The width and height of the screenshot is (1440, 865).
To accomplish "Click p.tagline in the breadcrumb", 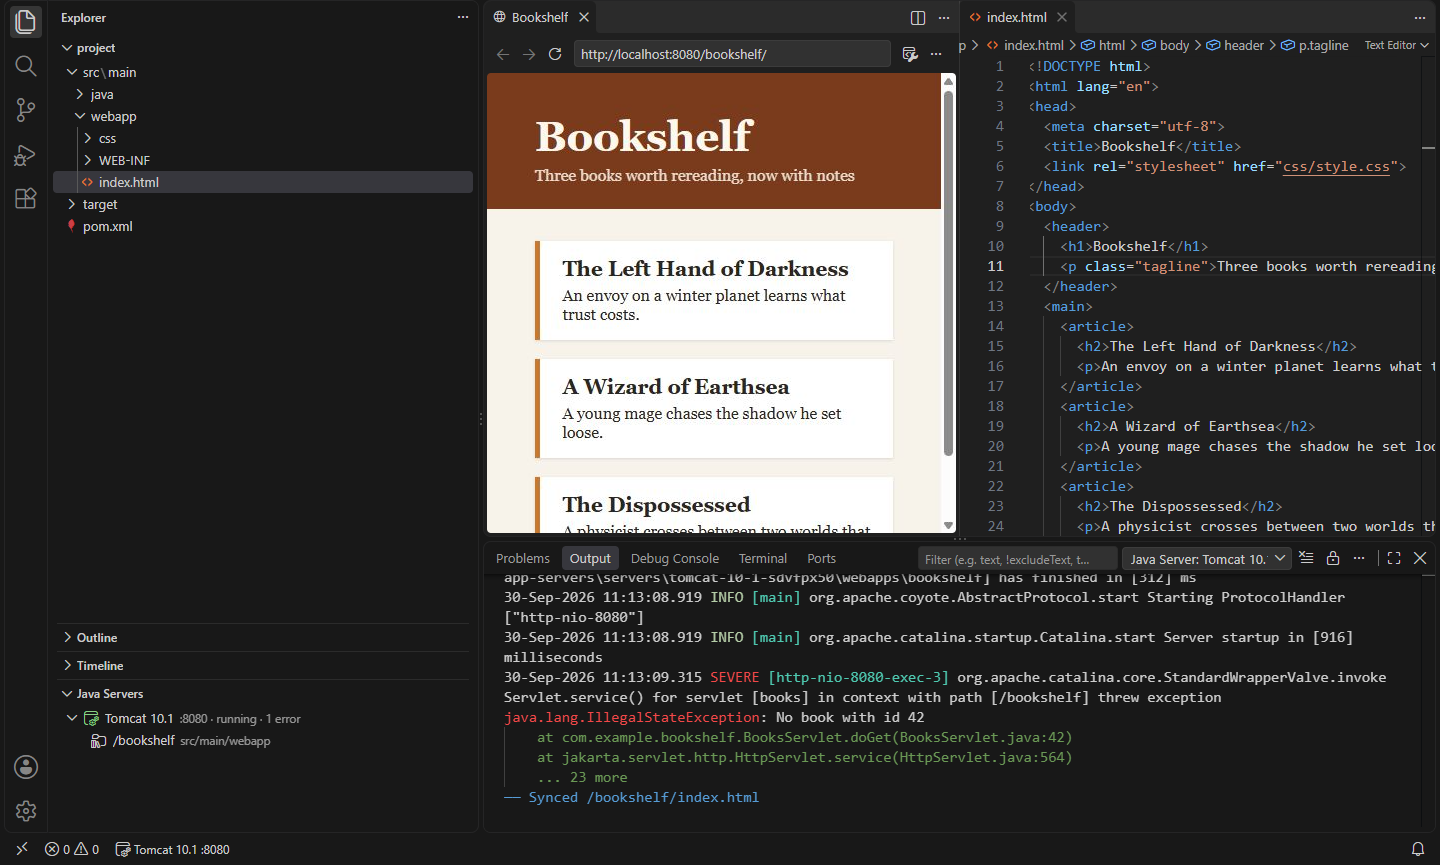I will tap(1315, 45).
